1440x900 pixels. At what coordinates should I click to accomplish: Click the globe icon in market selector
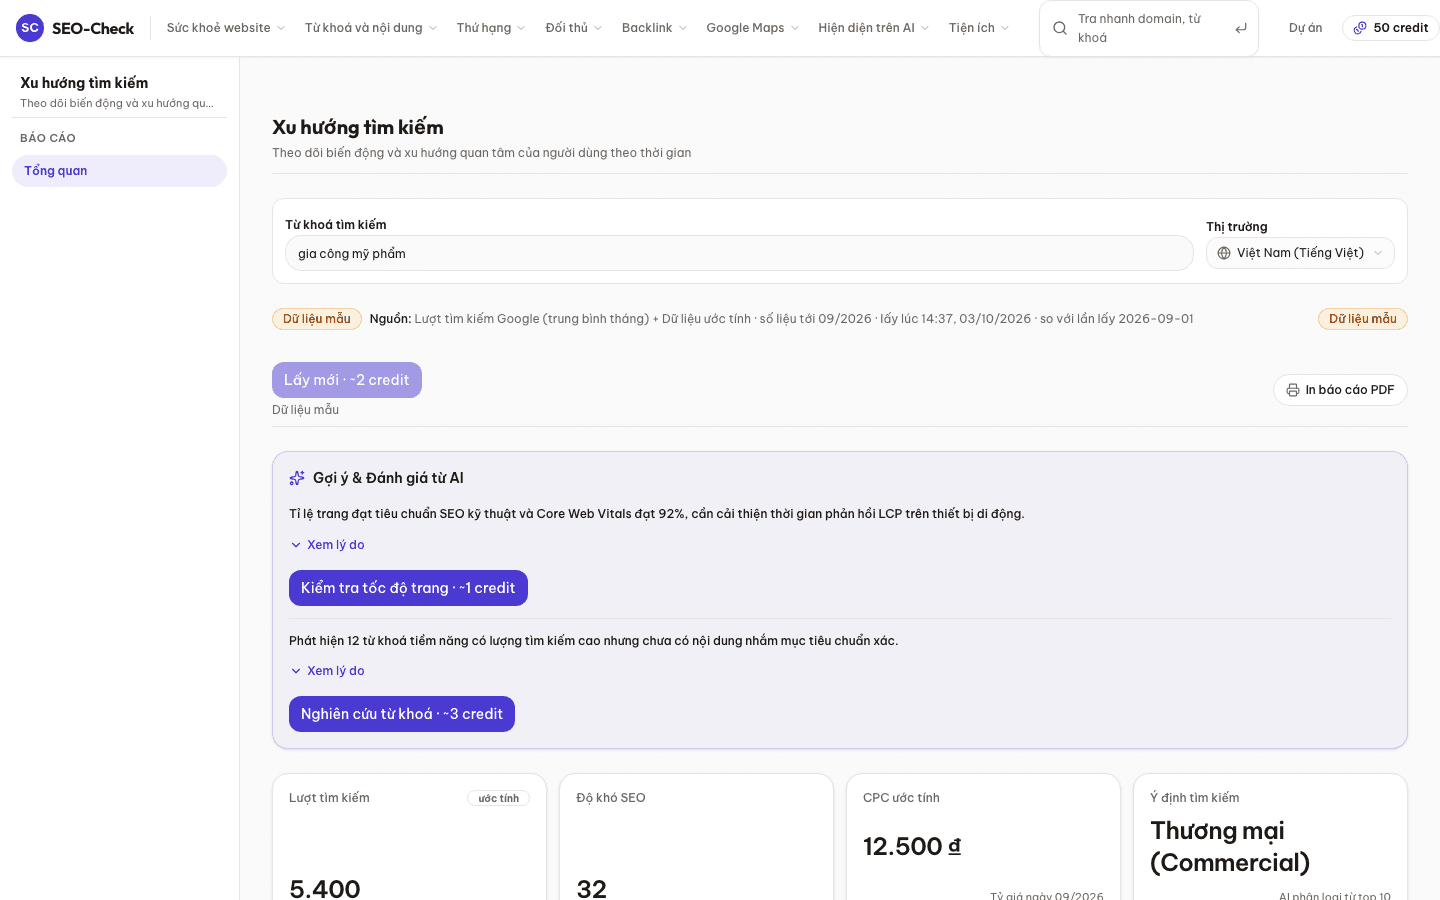point(1224,253)
